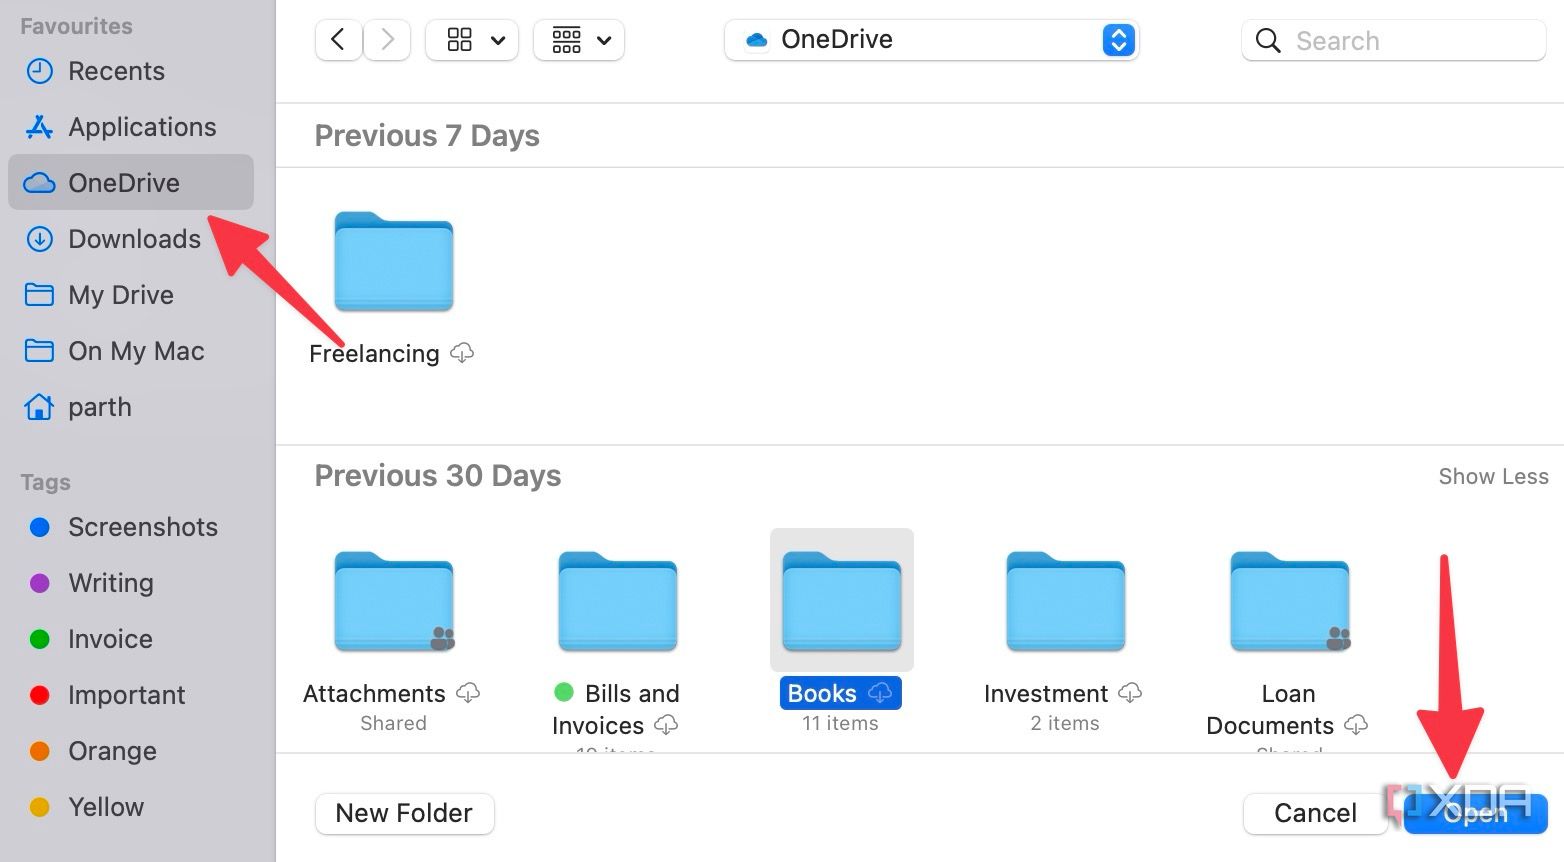
Task: Select the purple Writing tag
Action: coord(110,583)
